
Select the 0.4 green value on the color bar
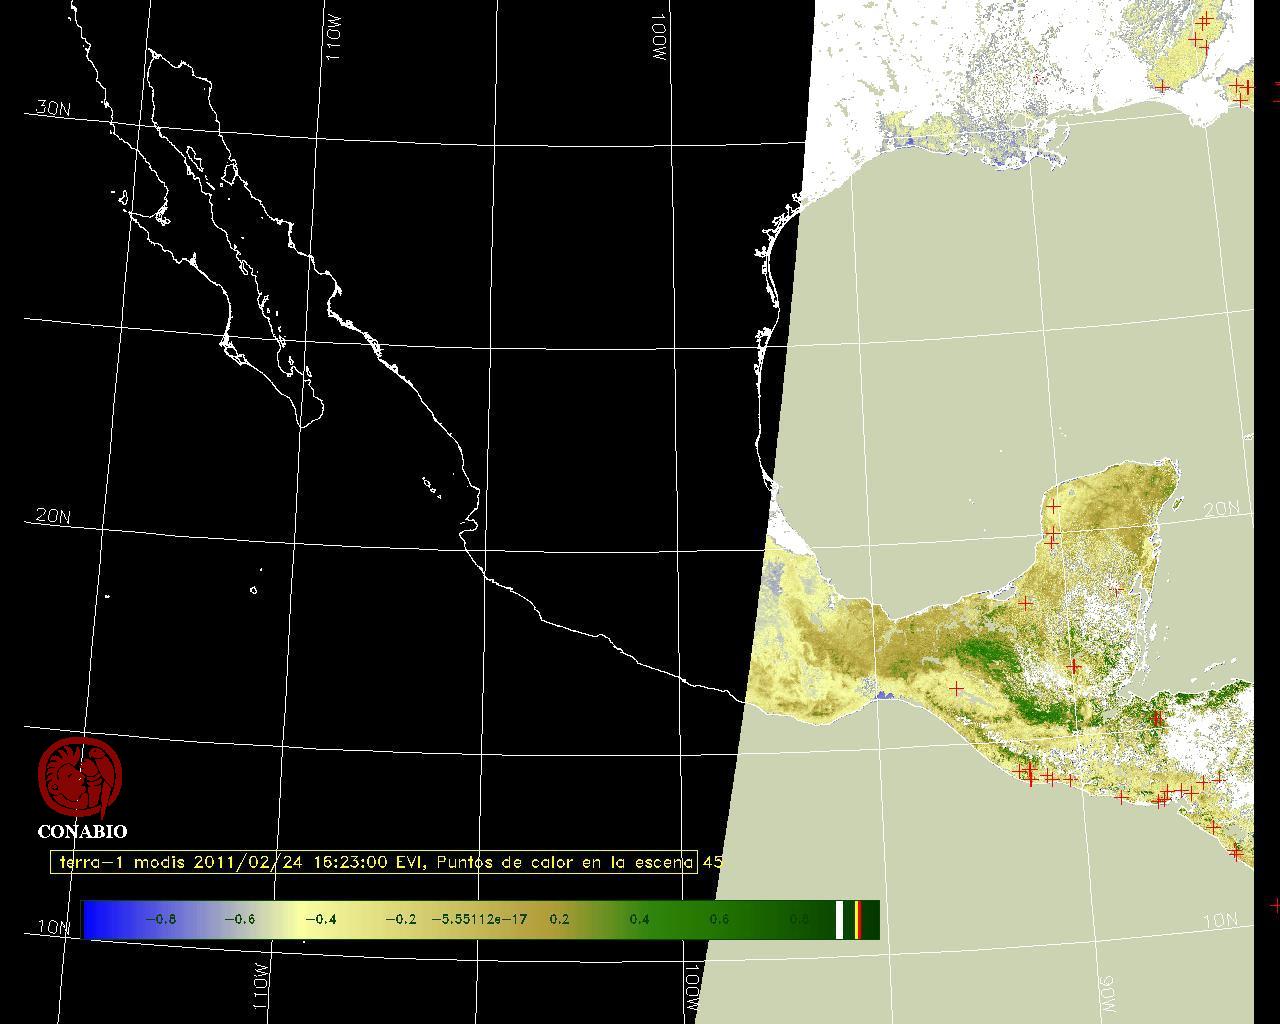click(x=639, y=919)
